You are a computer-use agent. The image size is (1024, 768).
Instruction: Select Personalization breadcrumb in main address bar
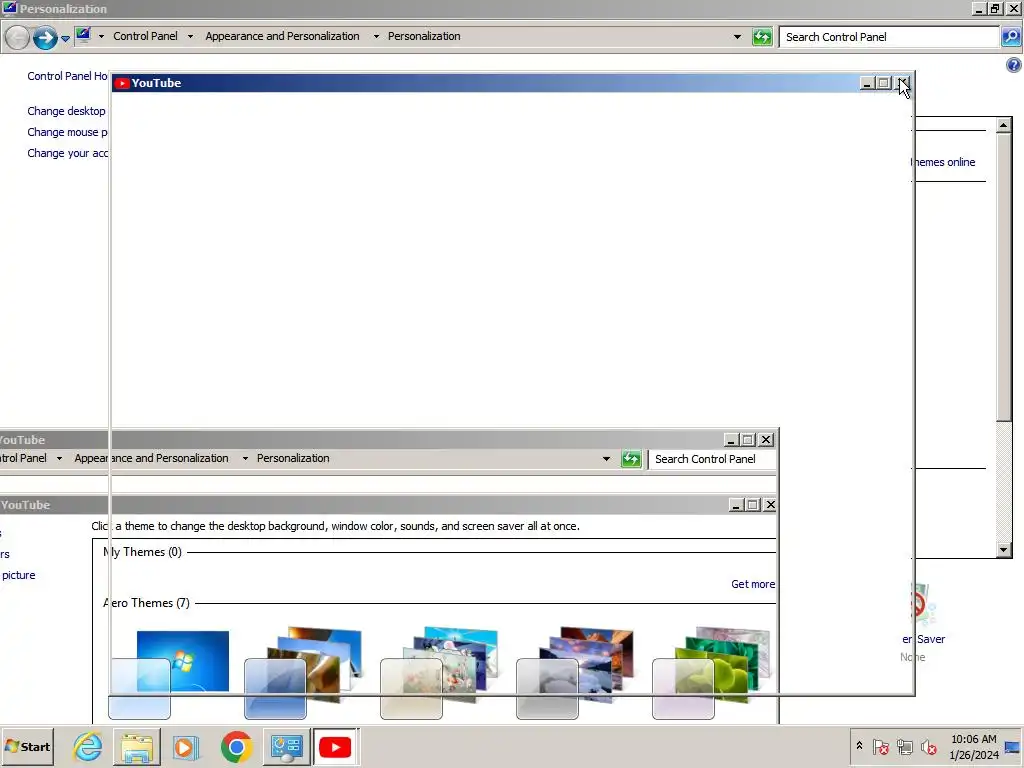[424, 37]
